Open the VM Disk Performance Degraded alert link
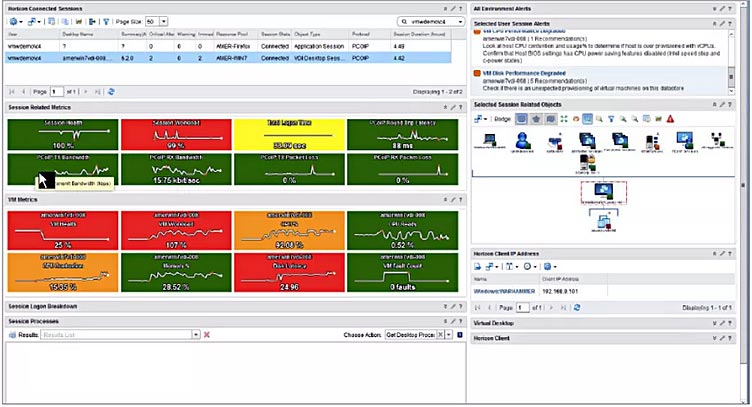 pos(524,73)
